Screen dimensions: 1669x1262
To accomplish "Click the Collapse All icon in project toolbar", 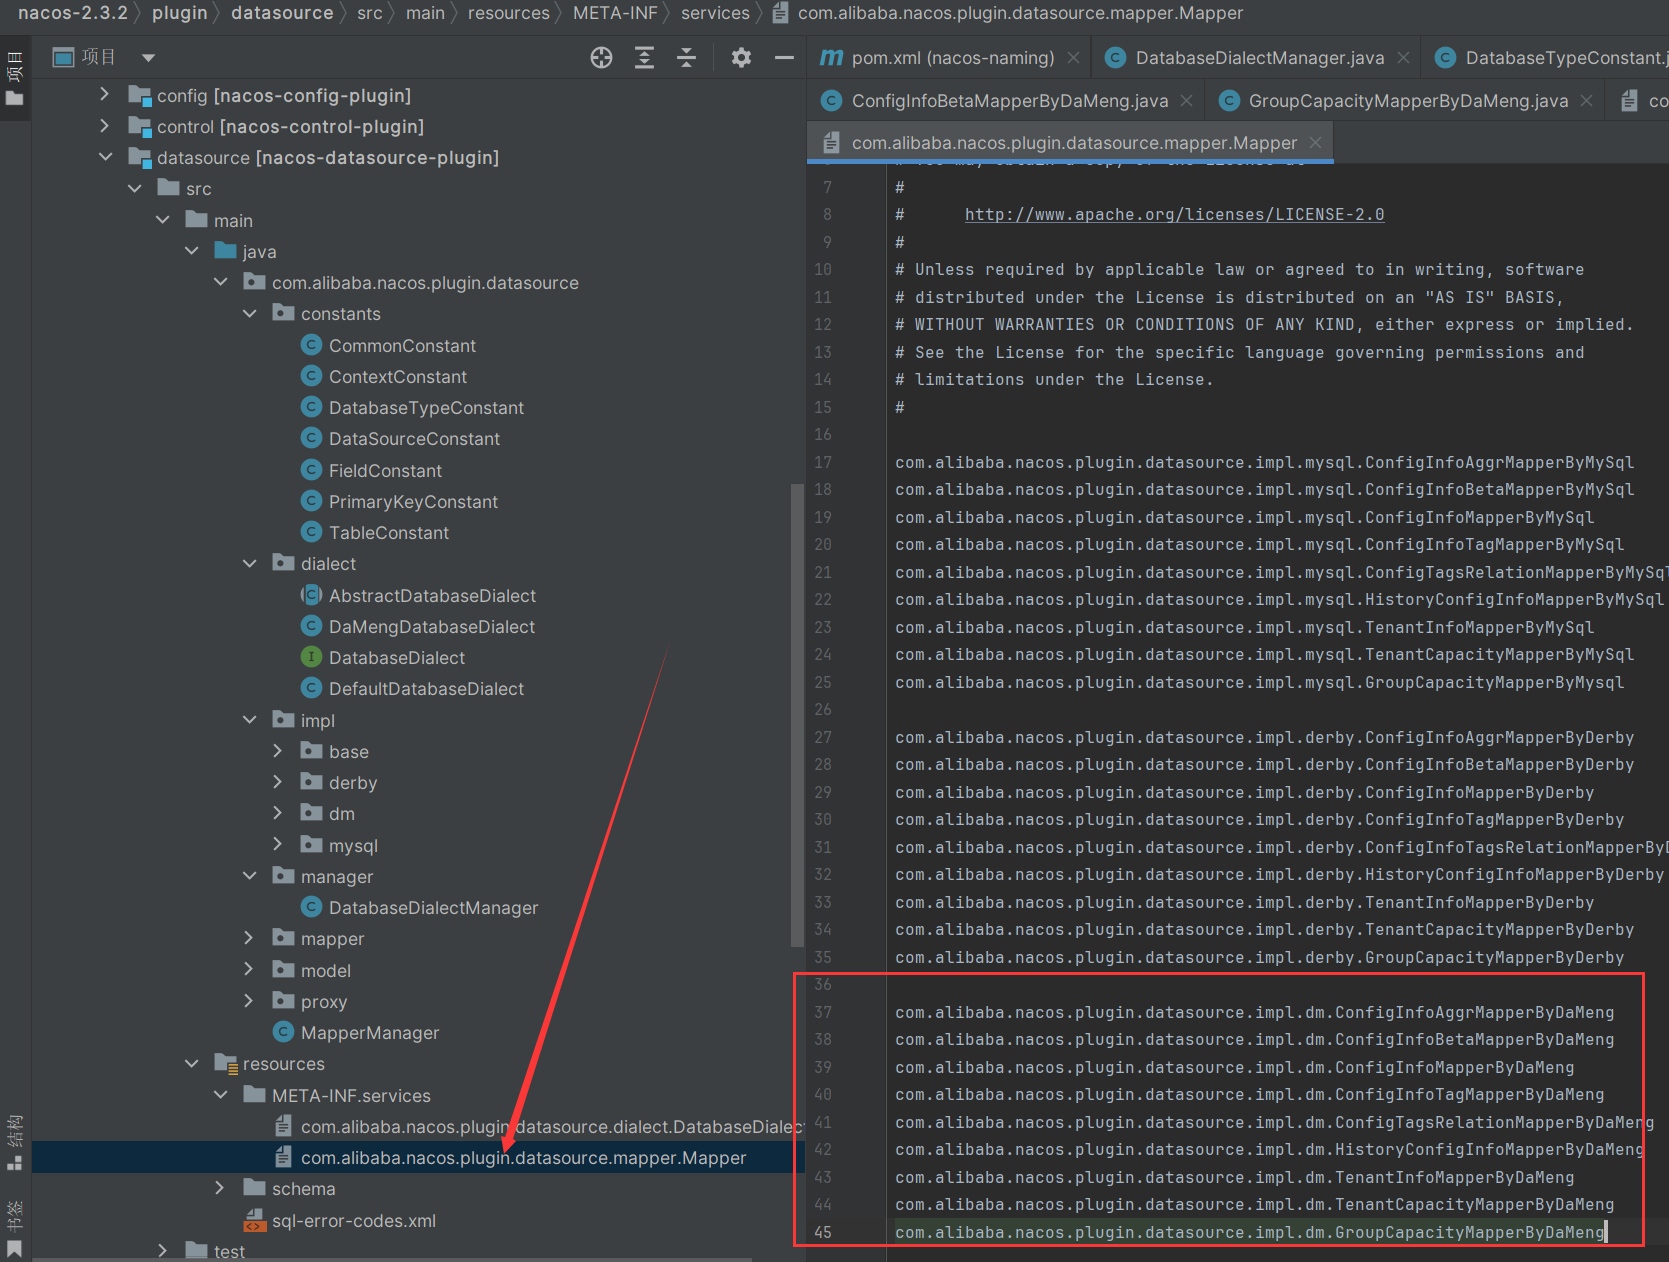I will (686, 58).
